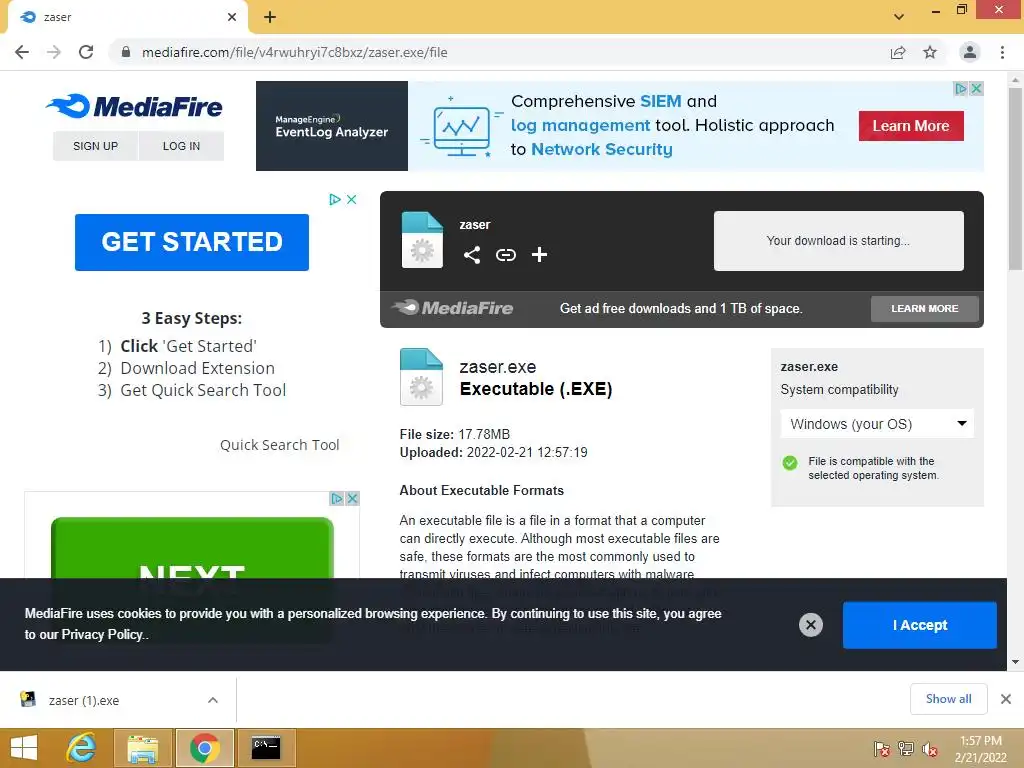Click the scrollbar down arrow
The width and height of the screenshot is (1024, 768).
[1015, 662]
